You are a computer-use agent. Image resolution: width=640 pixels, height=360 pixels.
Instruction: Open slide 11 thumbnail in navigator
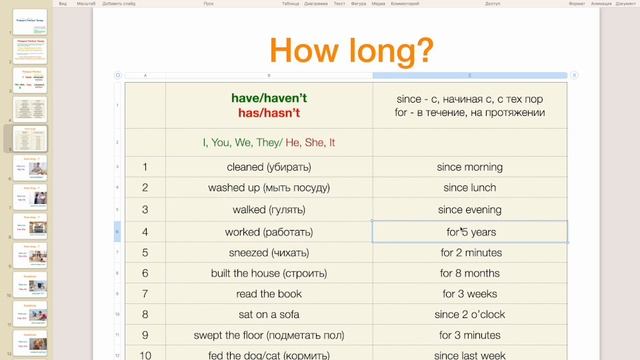coord(30,314)
